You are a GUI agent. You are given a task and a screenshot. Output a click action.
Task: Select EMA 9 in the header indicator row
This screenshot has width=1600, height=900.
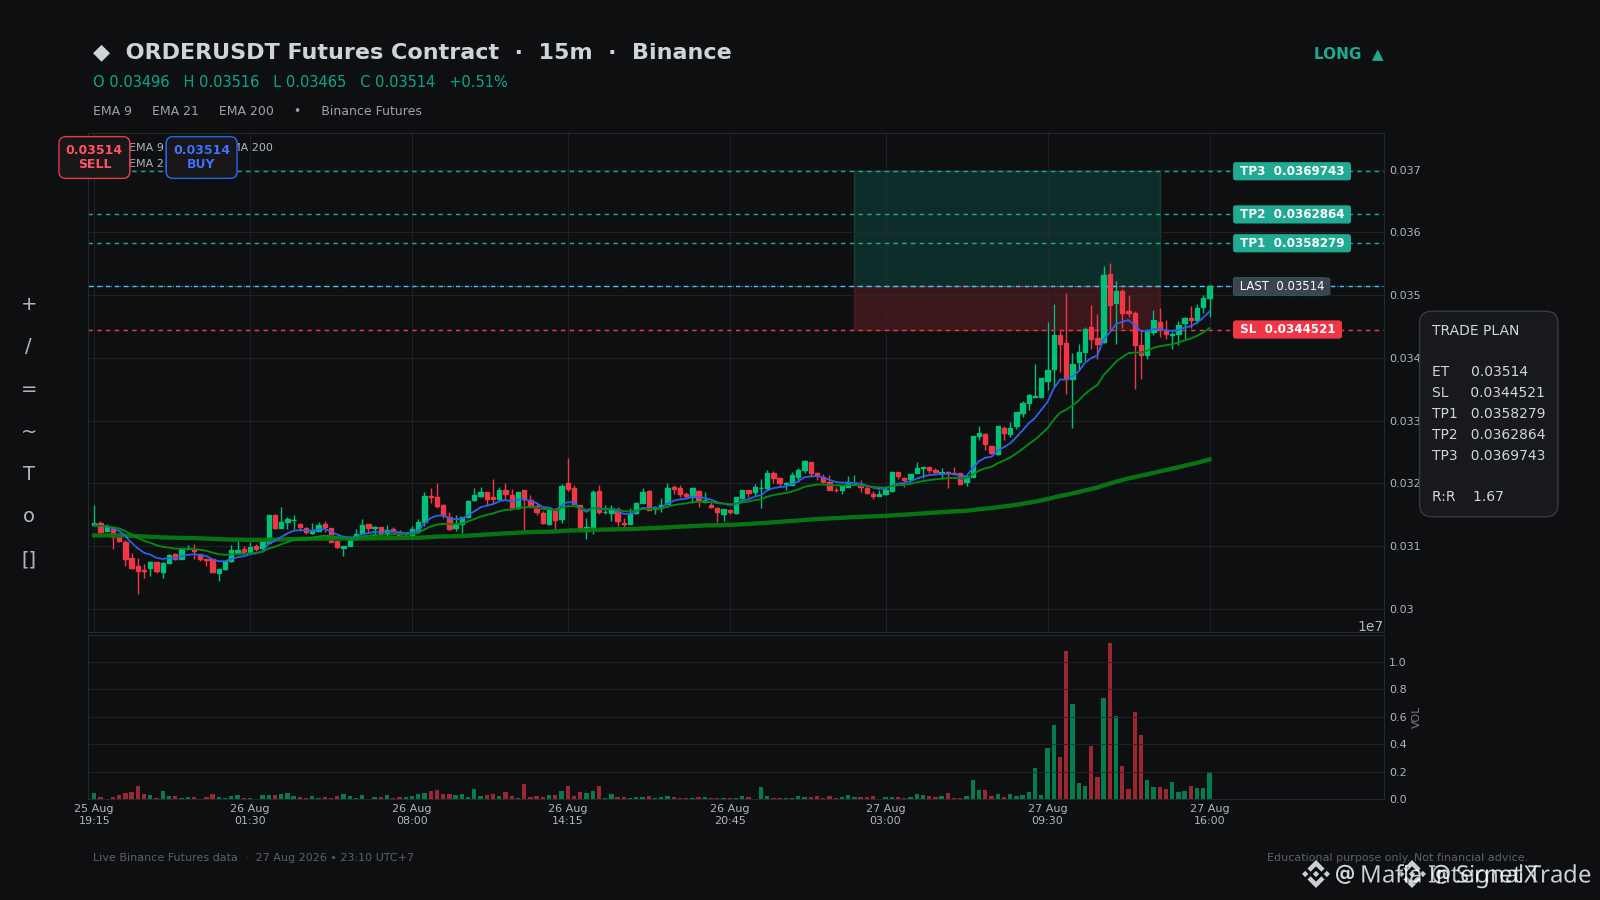pos(112,111)
